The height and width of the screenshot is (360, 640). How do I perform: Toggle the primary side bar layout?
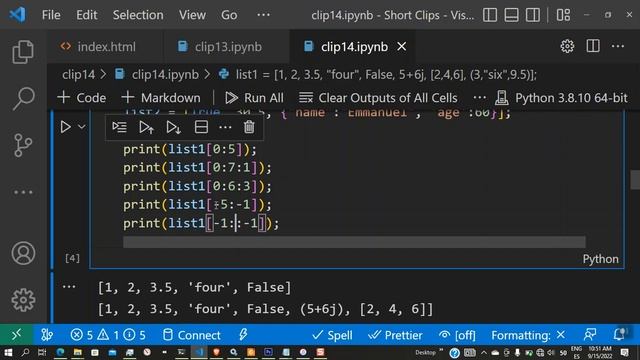(x=490, y=15)
